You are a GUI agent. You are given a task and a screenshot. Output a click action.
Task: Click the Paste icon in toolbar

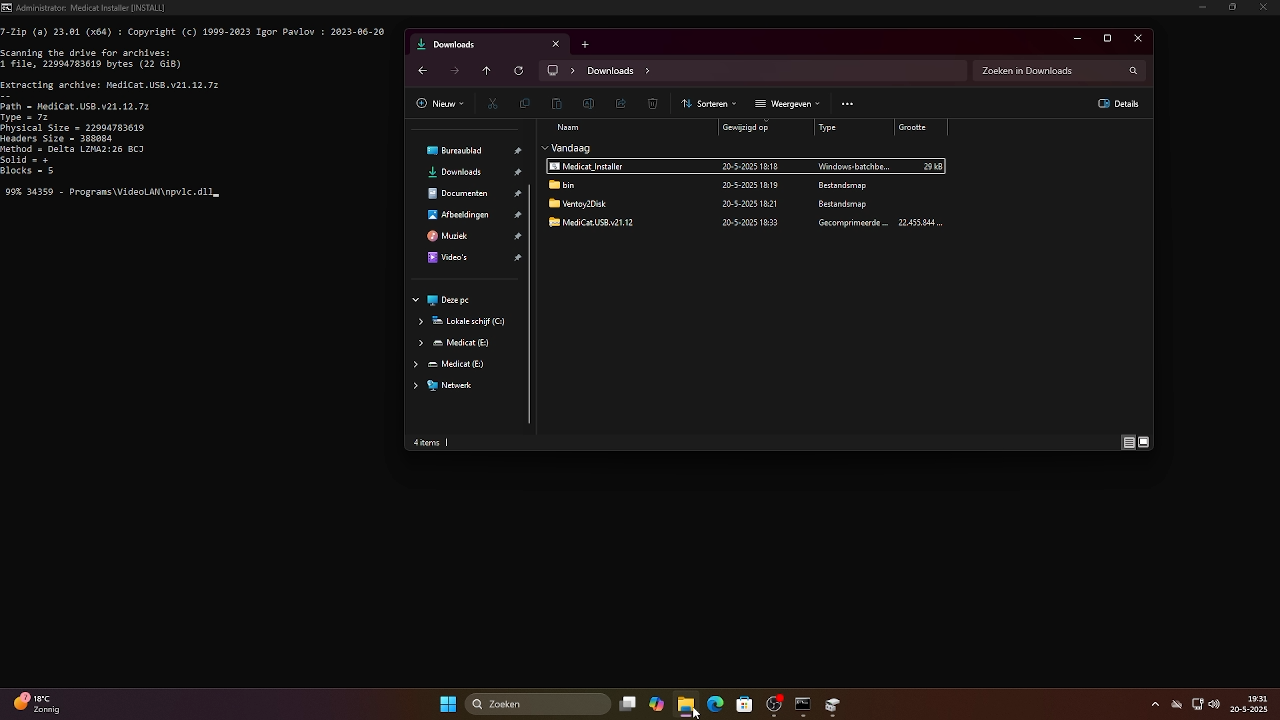556,104
